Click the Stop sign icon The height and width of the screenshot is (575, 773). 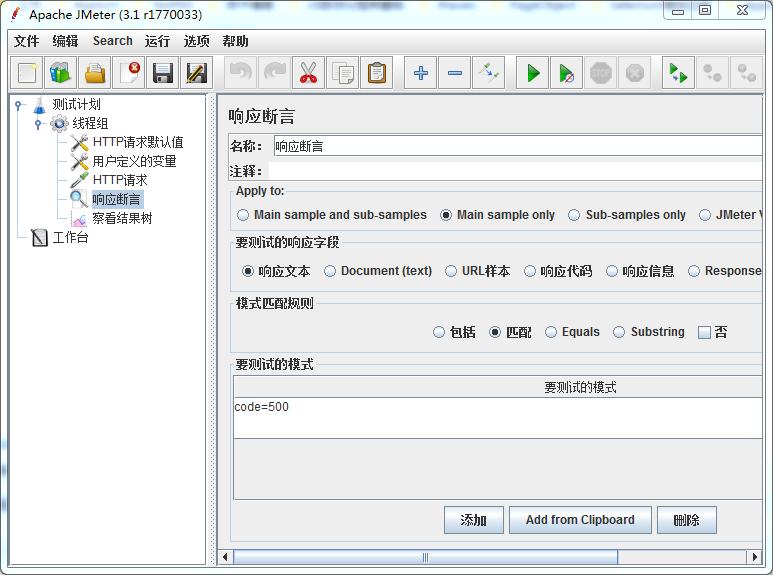coord(600,73)
